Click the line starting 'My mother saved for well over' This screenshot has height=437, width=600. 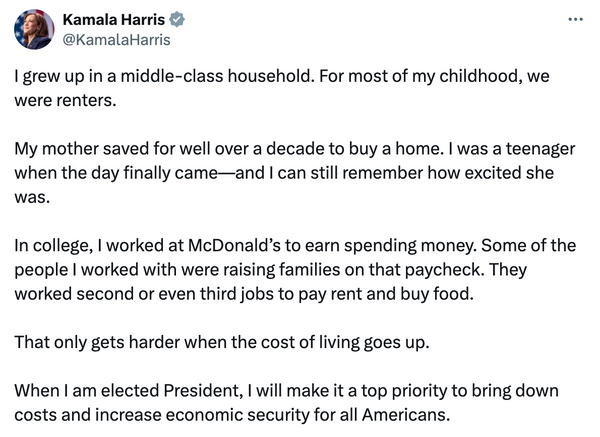tap(295, 149)
